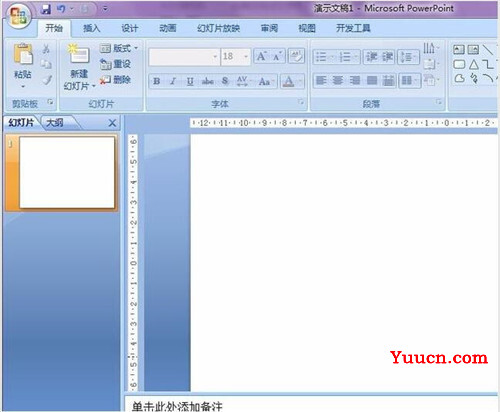This screenshot has height=412, width=500.
Task: Switch to the 动画 Animations tab
Action: pyautogui.click(x=167, y=28)
